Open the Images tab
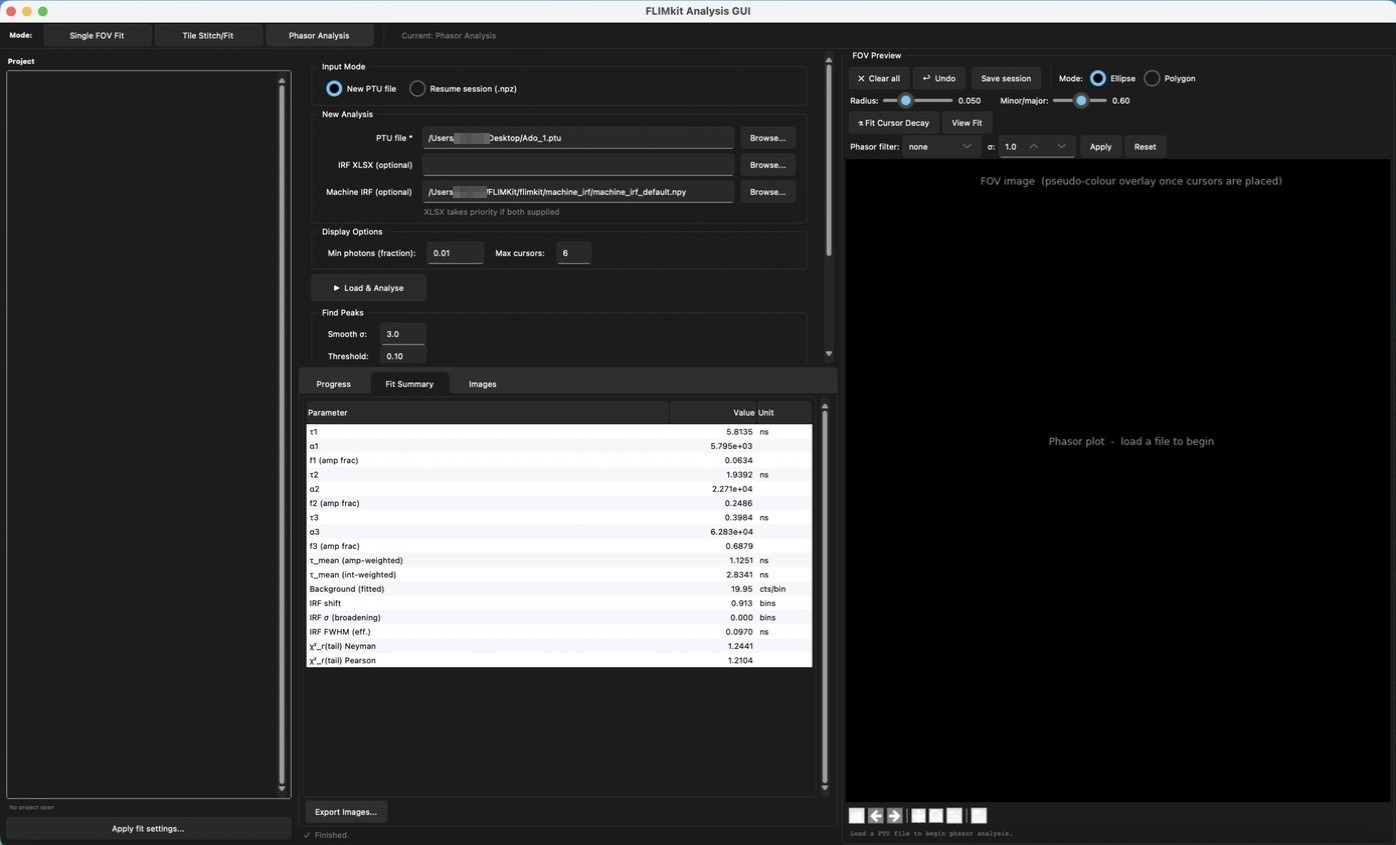Screen dimensions: 1396x845 (x=483, y=384)
